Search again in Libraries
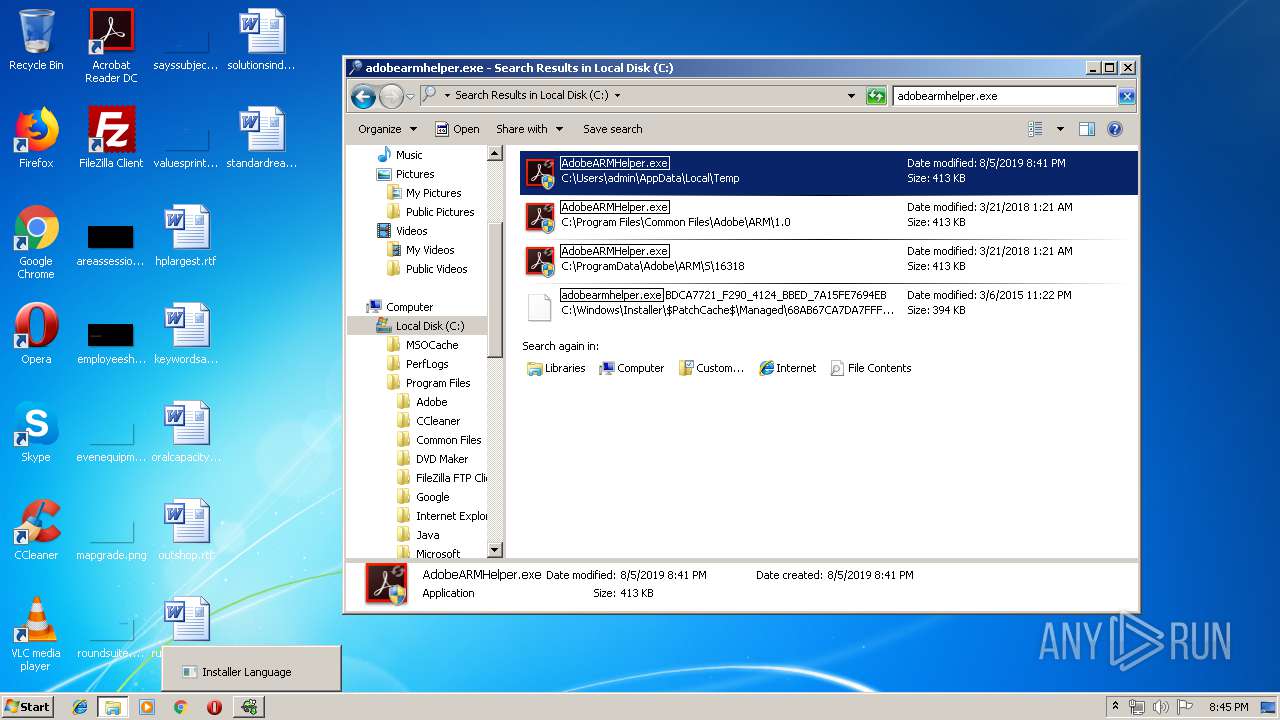1280x720 pixels. (556, 368)
